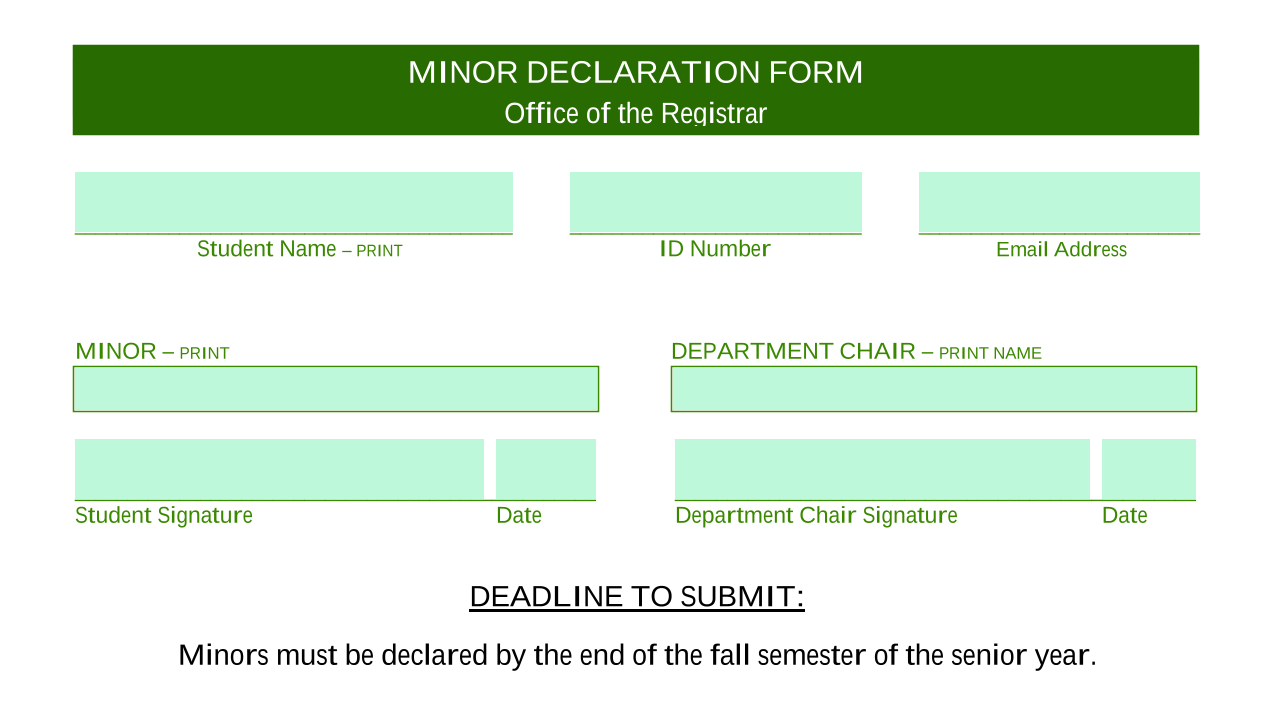This screenshot has width=1275, height=706.
Task: Focus the Email Address field
Action: coord(1059,202)
